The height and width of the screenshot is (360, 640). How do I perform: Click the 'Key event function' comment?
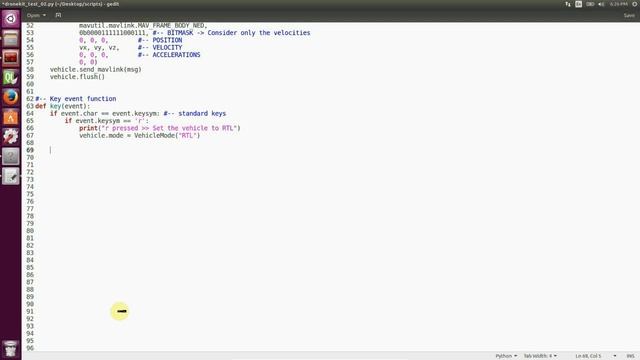pos(76,99)
